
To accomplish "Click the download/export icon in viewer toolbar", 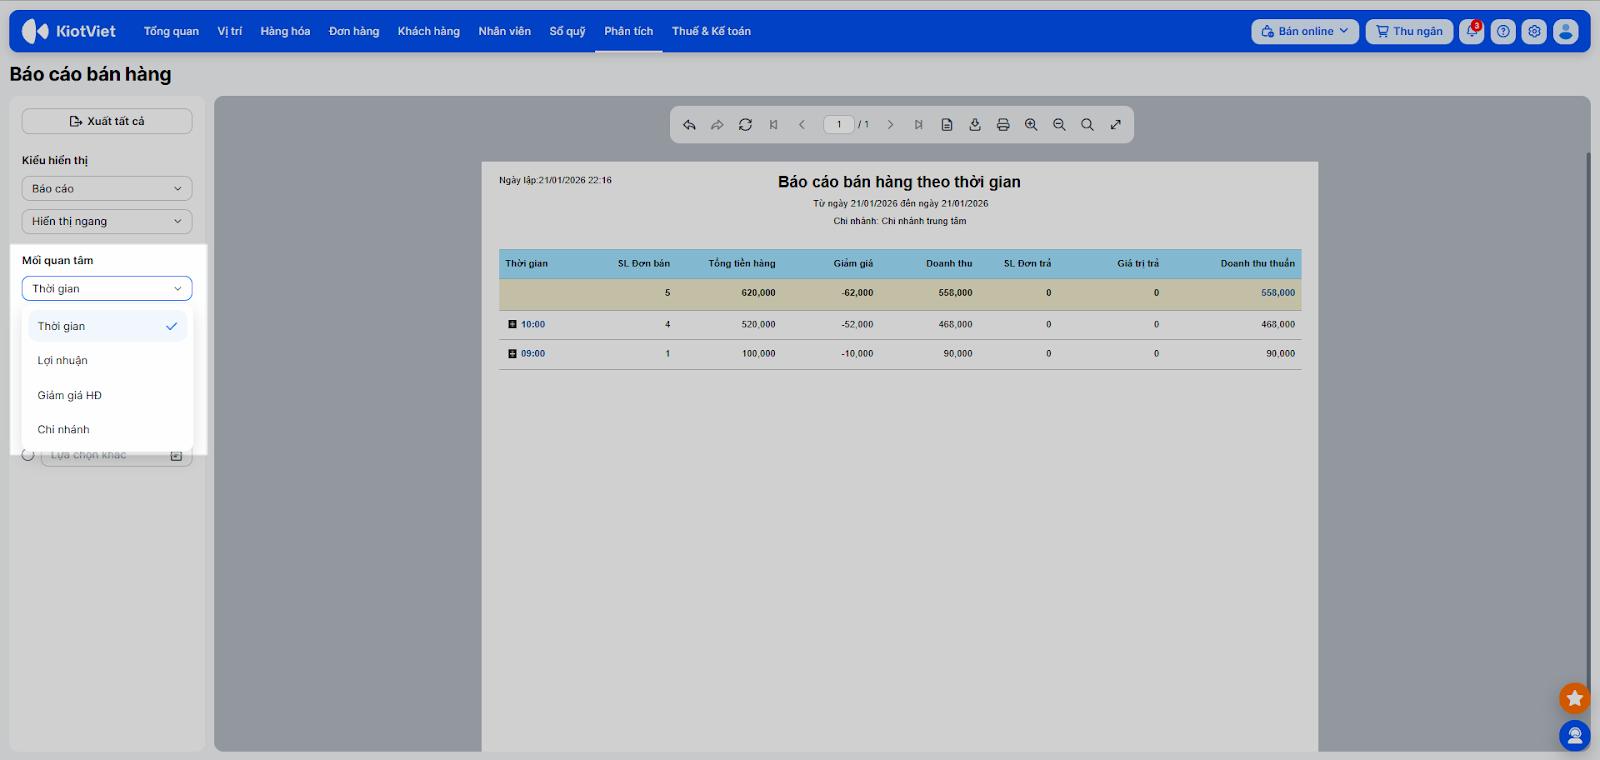I will tap(975, 125).
